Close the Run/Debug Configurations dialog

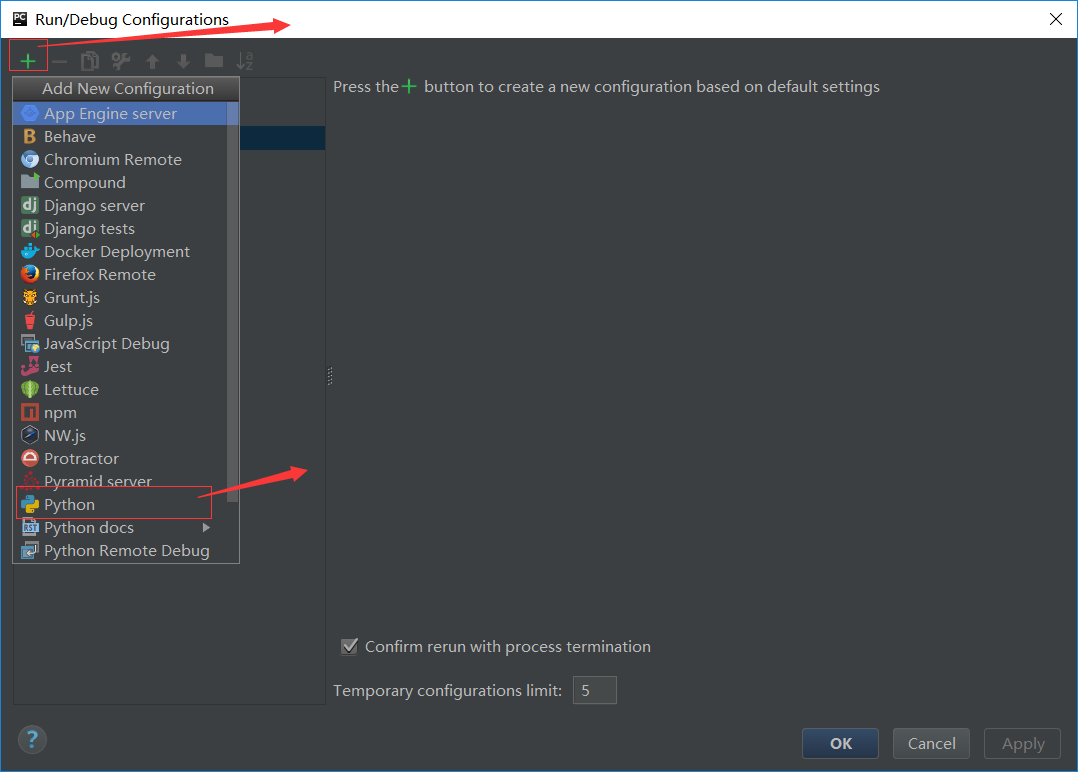tap(1056, 19)
